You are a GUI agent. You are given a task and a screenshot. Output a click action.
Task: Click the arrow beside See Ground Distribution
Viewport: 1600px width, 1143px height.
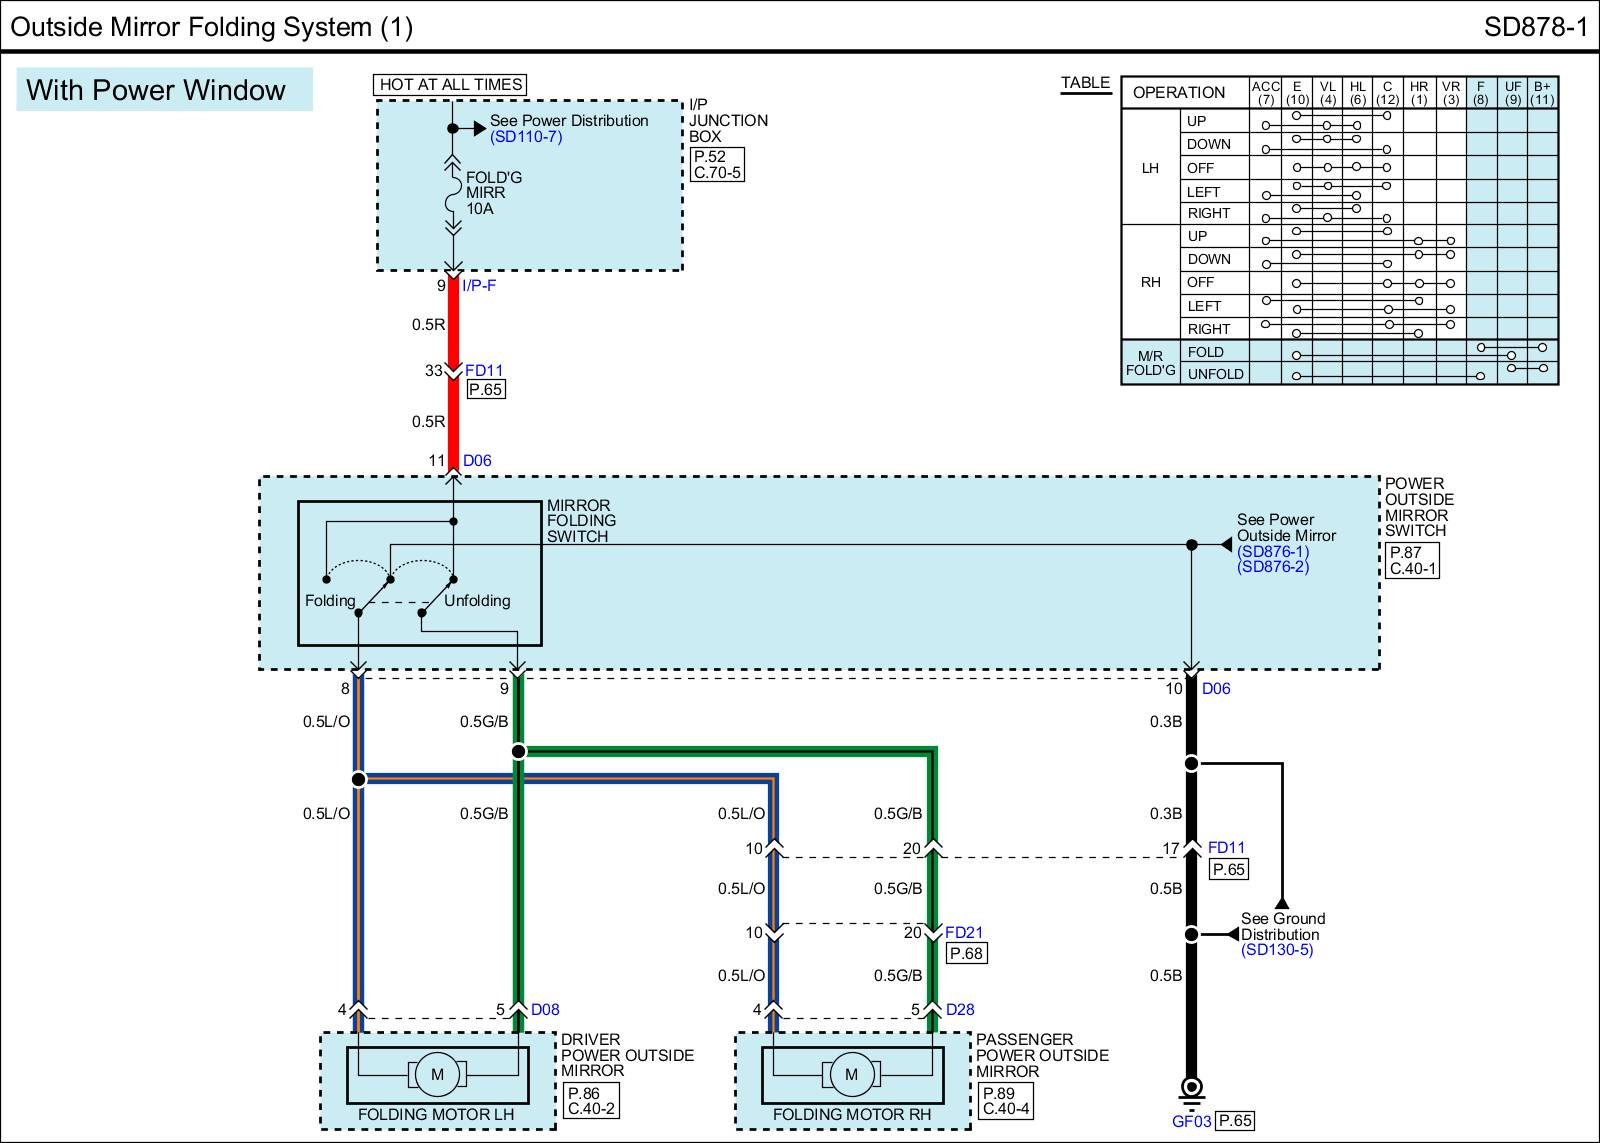click(x=1233, y=934)
